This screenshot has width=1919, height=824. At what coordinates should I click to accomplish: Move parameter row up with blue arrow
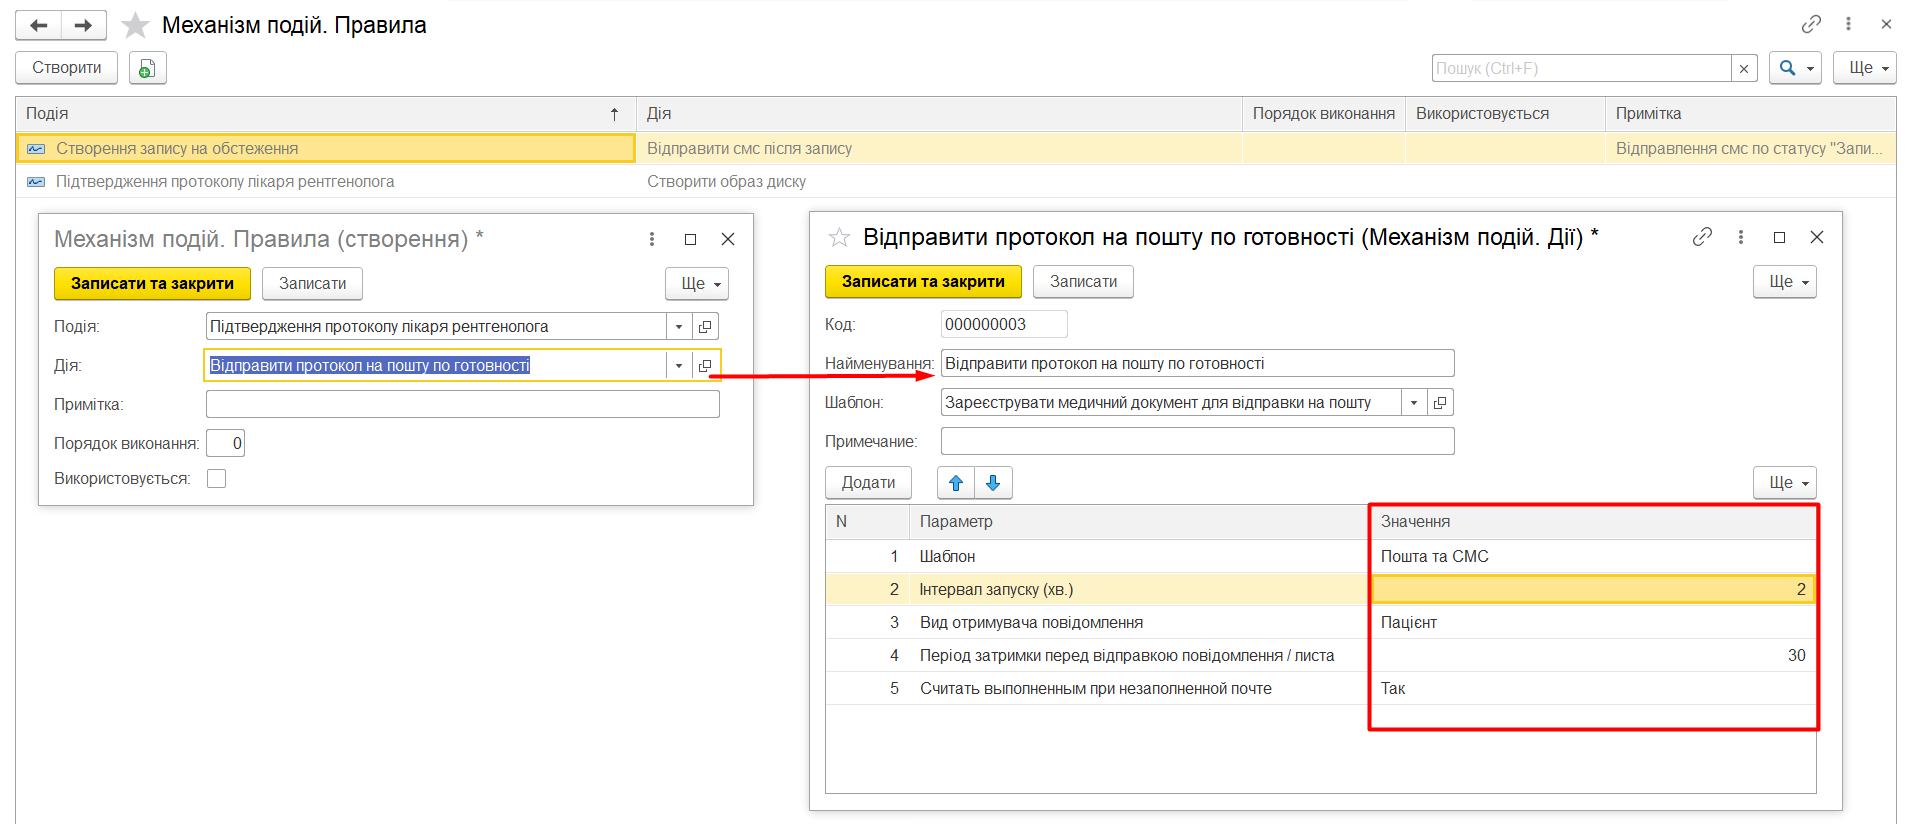956,483
